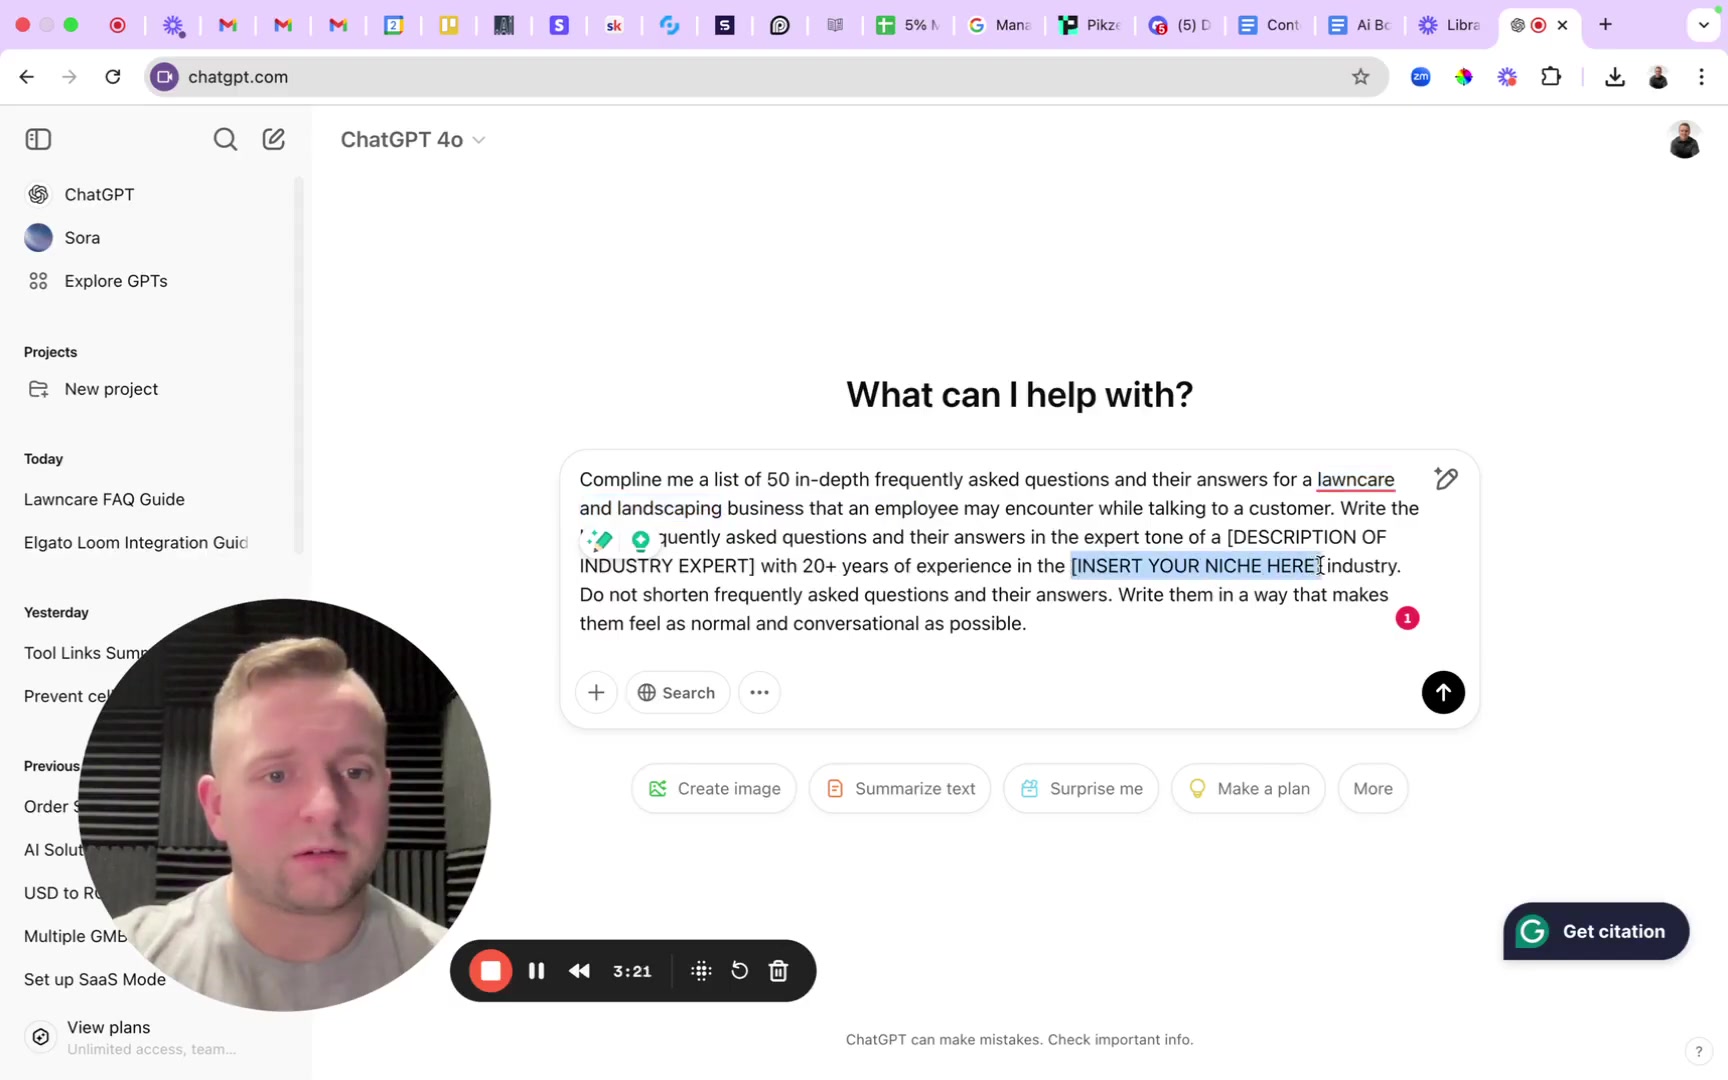Screen dimensions: 1728x1080
Task: Click the site info icon in address bar
Action: 165,77
